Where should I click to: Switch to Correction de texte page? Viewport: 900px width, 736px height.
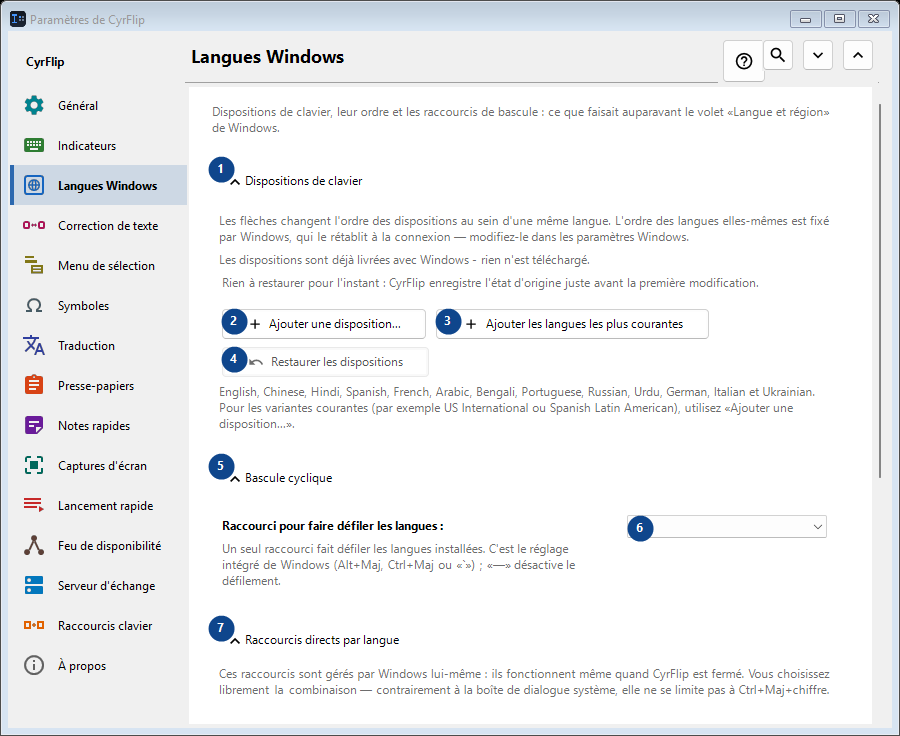99,226
